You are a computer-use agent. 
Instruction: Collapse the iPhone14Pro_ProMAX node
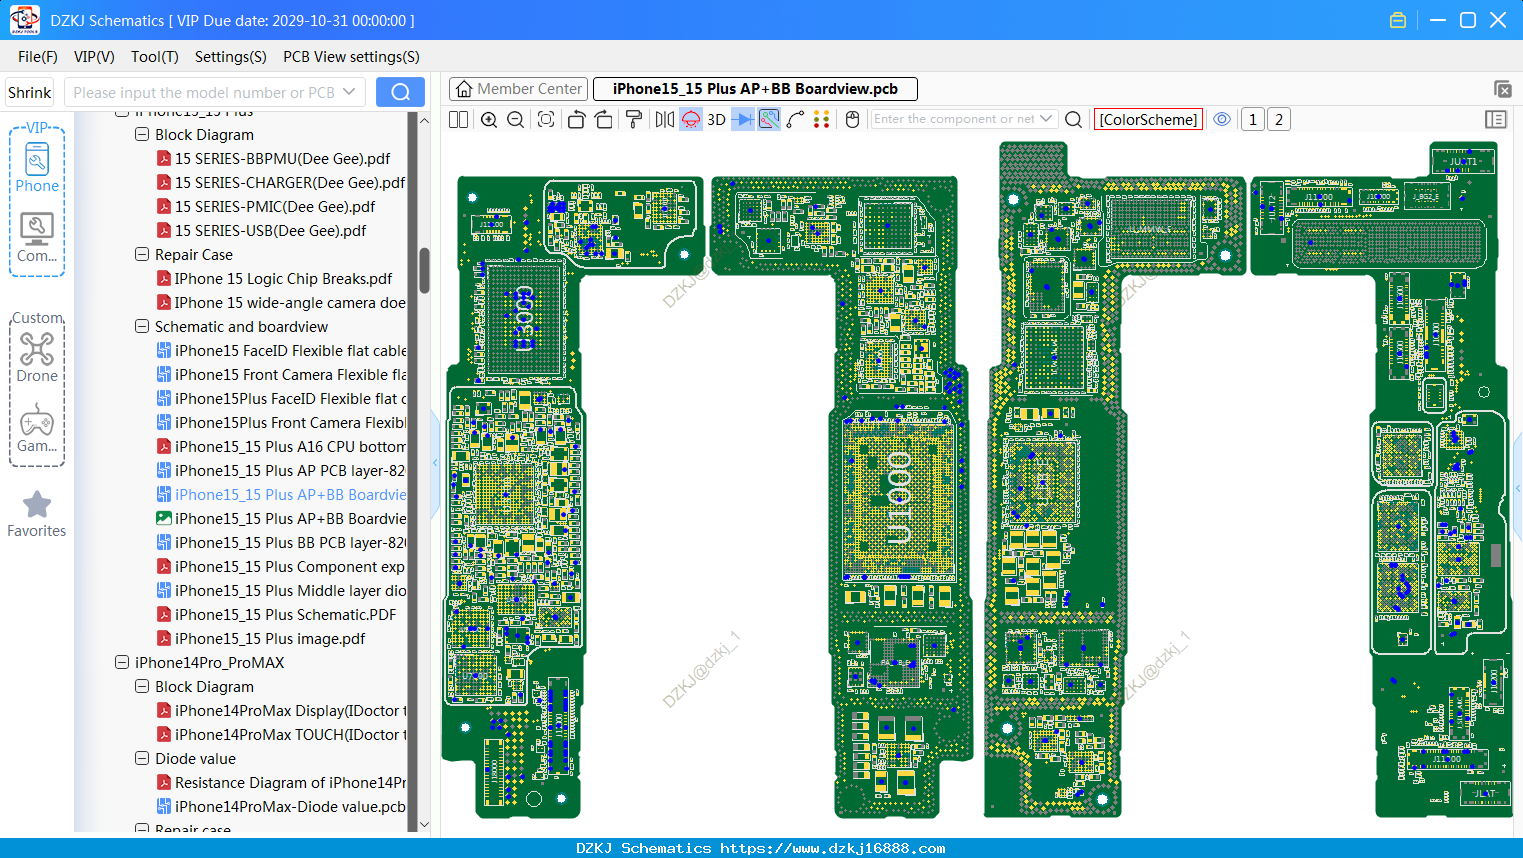(x=122, y=662)
